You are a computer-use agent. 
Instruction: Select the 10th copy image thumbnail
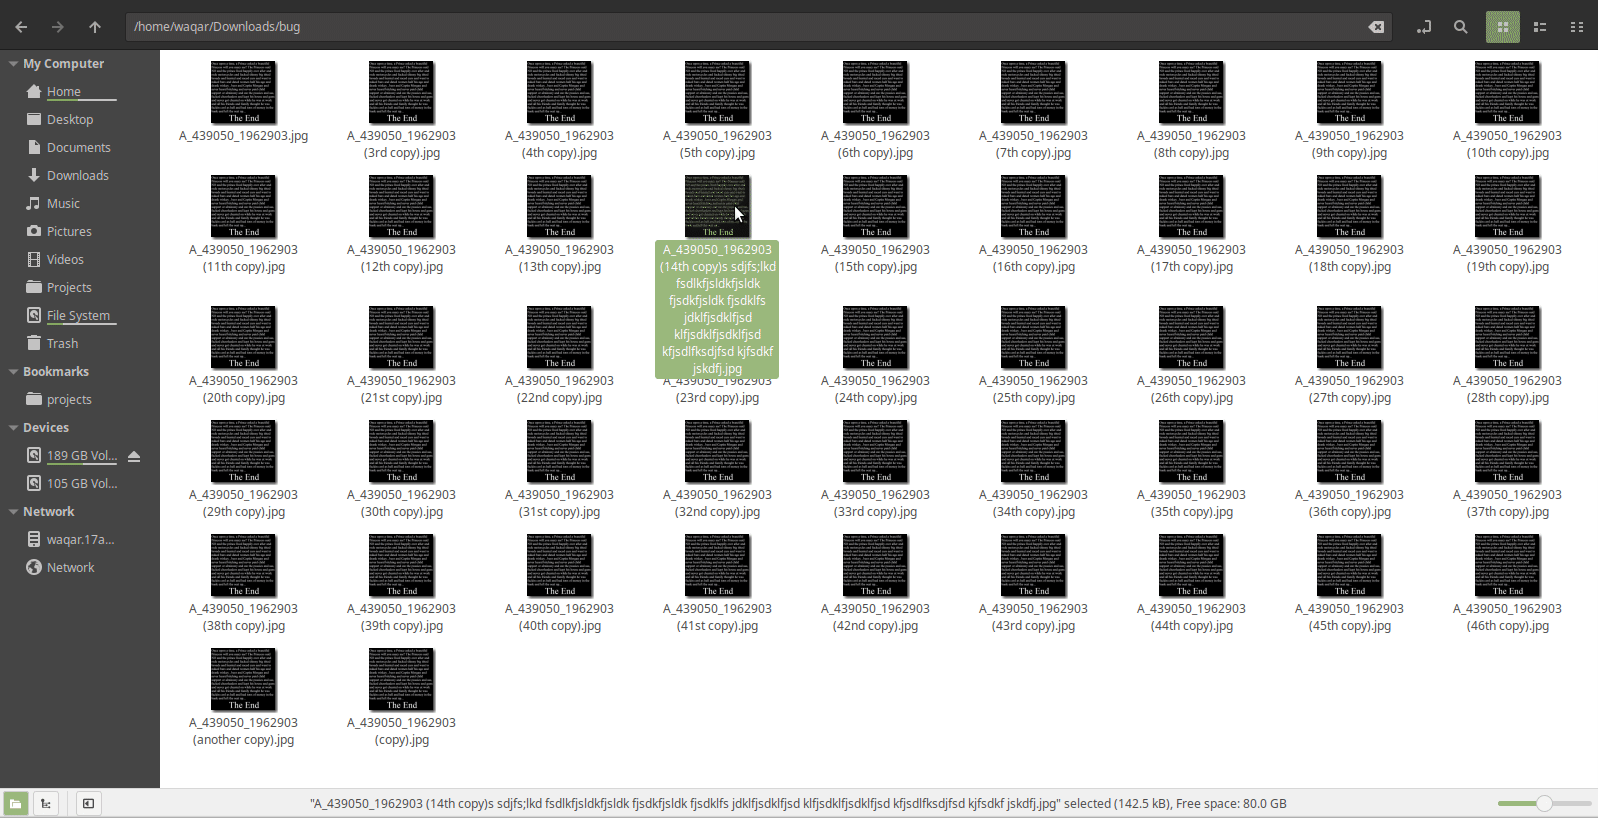(x=1507, y=92)
